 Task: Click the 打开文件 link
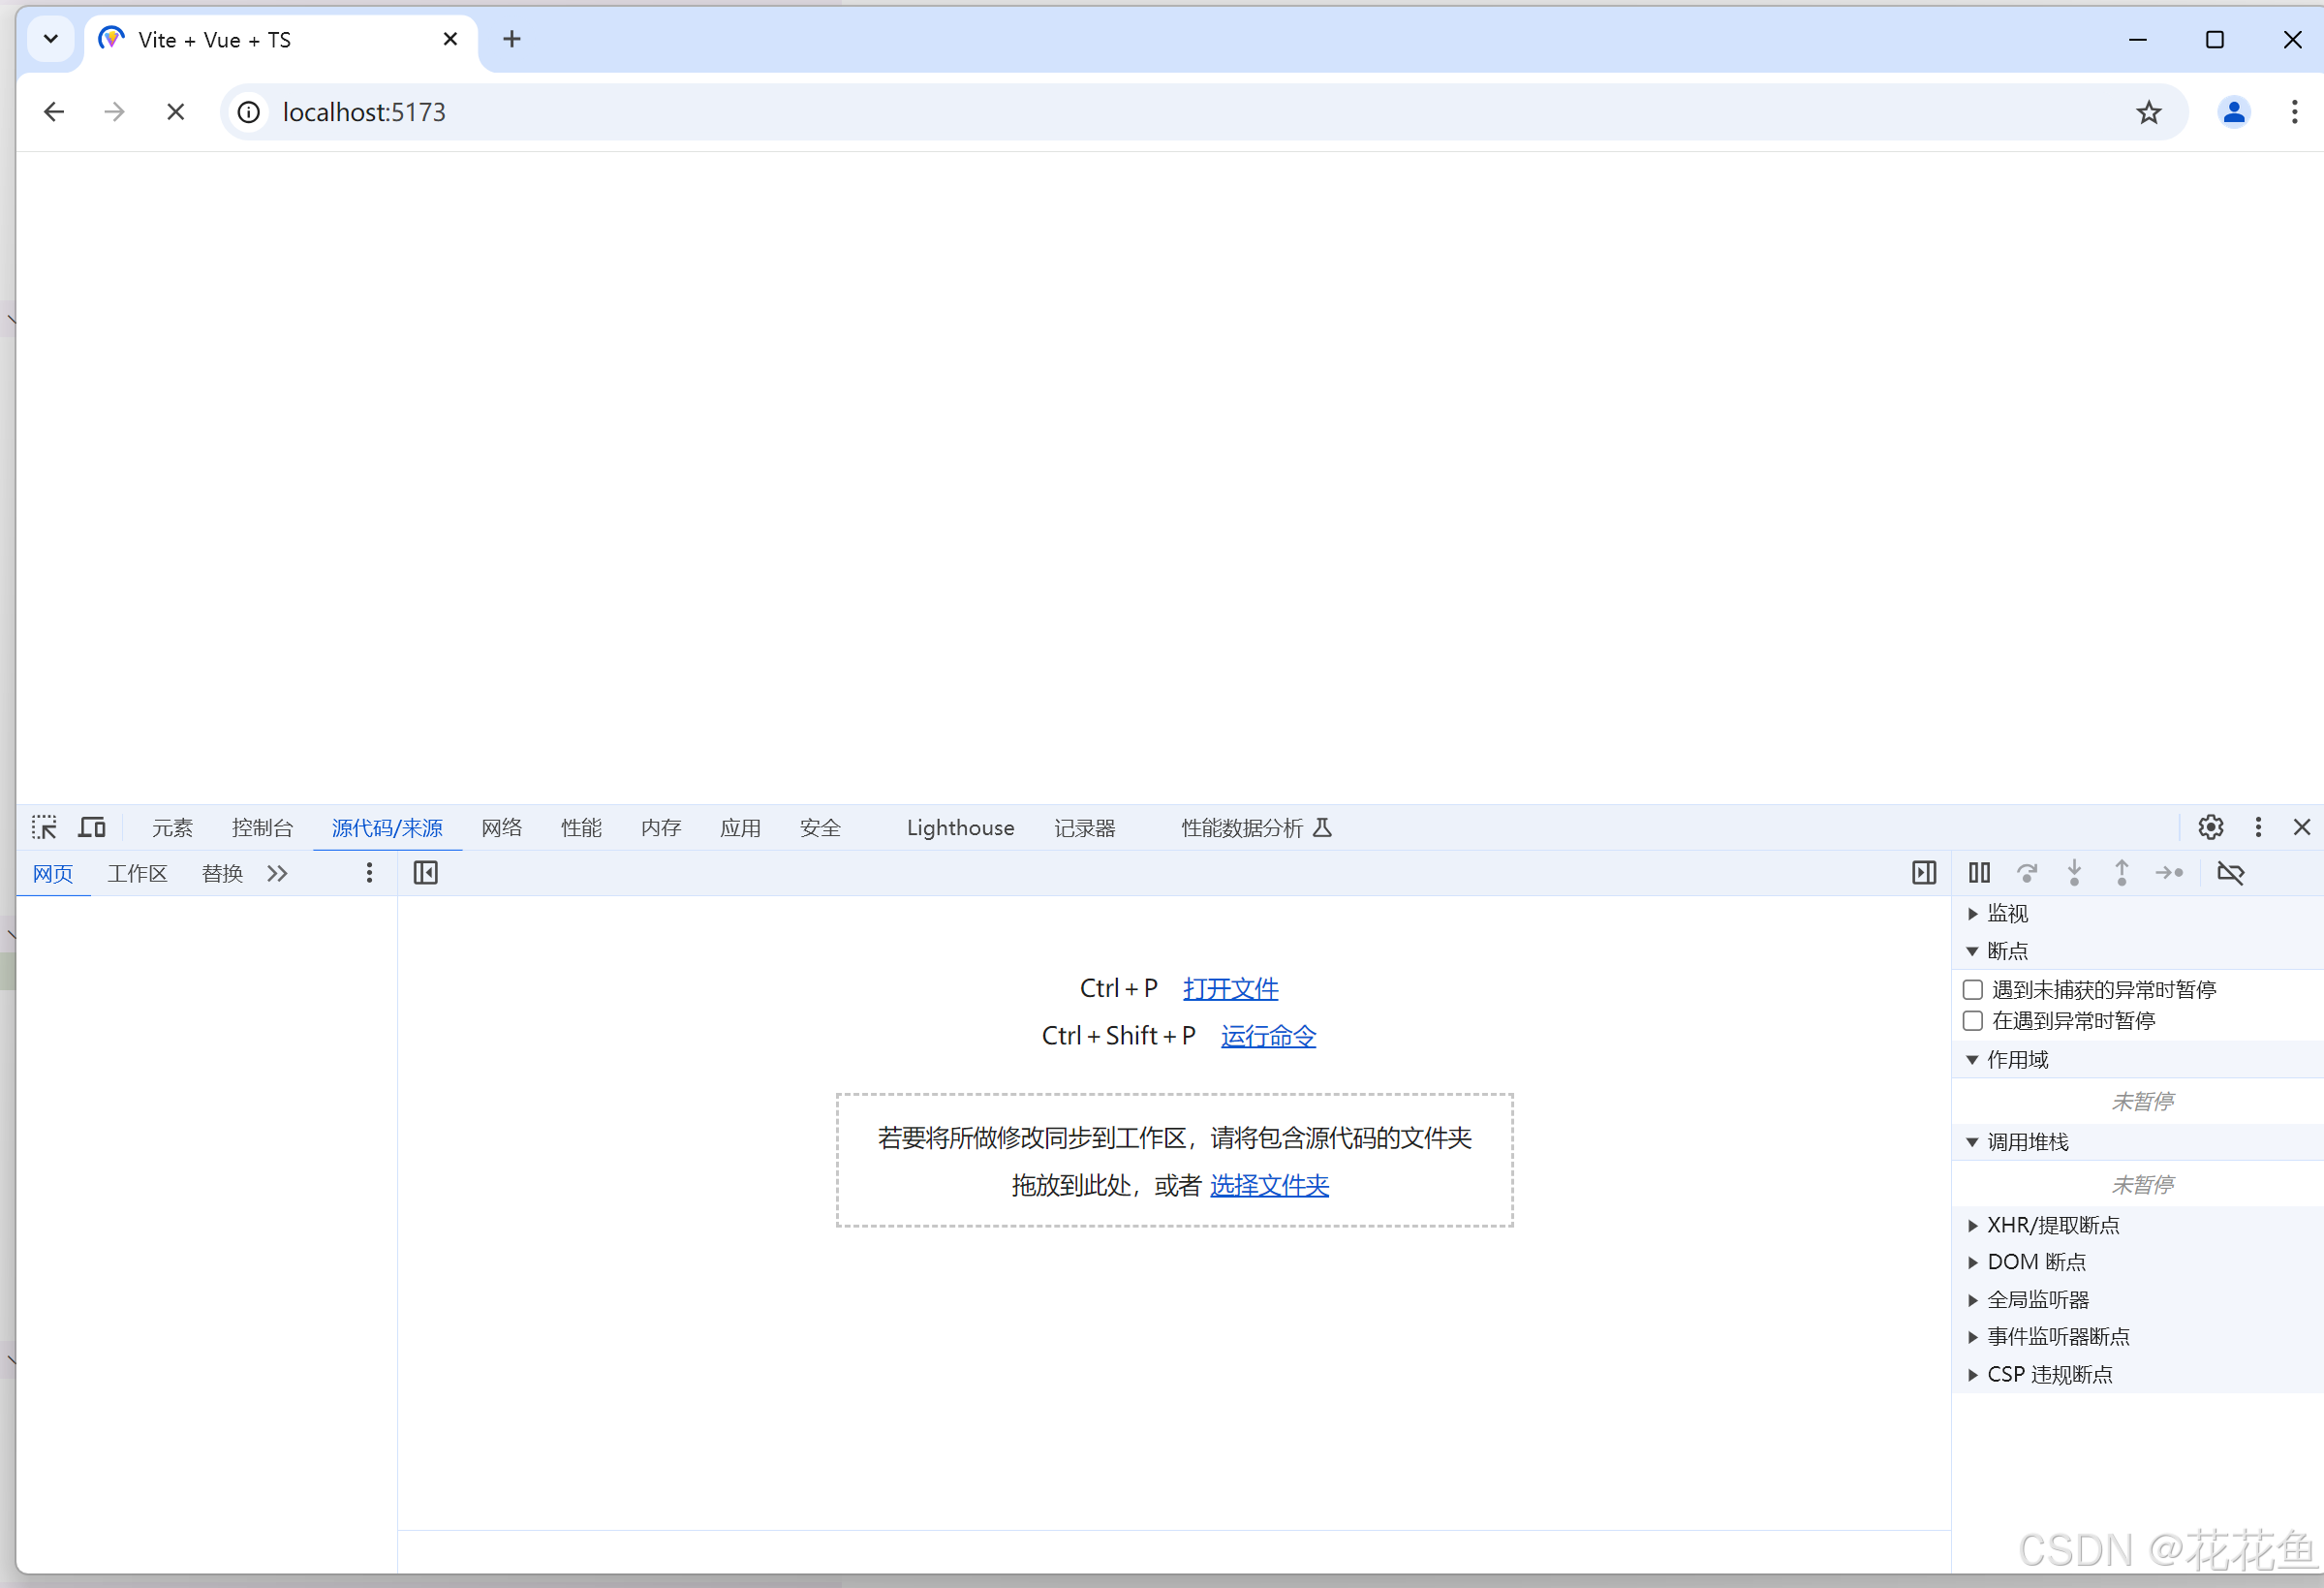(1230, 988)
